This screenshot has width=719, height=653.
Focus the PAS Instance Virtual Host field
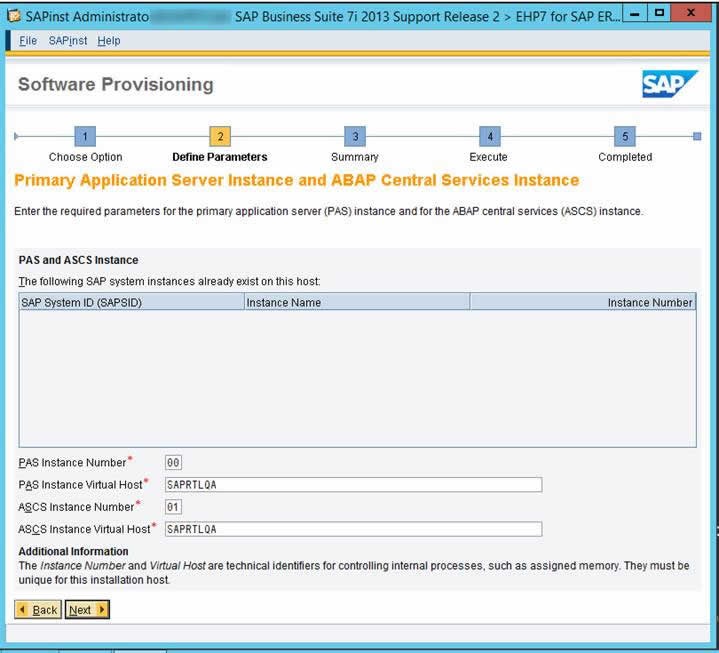[x=354, y=485]
